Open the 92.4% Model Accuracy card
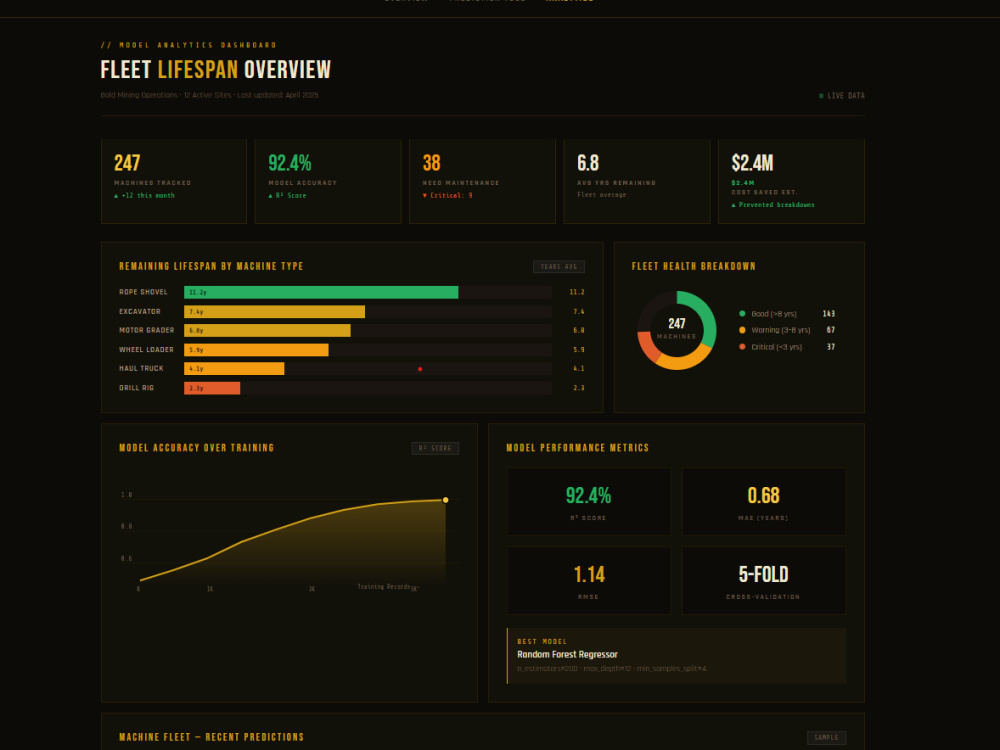 tap(328, 181)
